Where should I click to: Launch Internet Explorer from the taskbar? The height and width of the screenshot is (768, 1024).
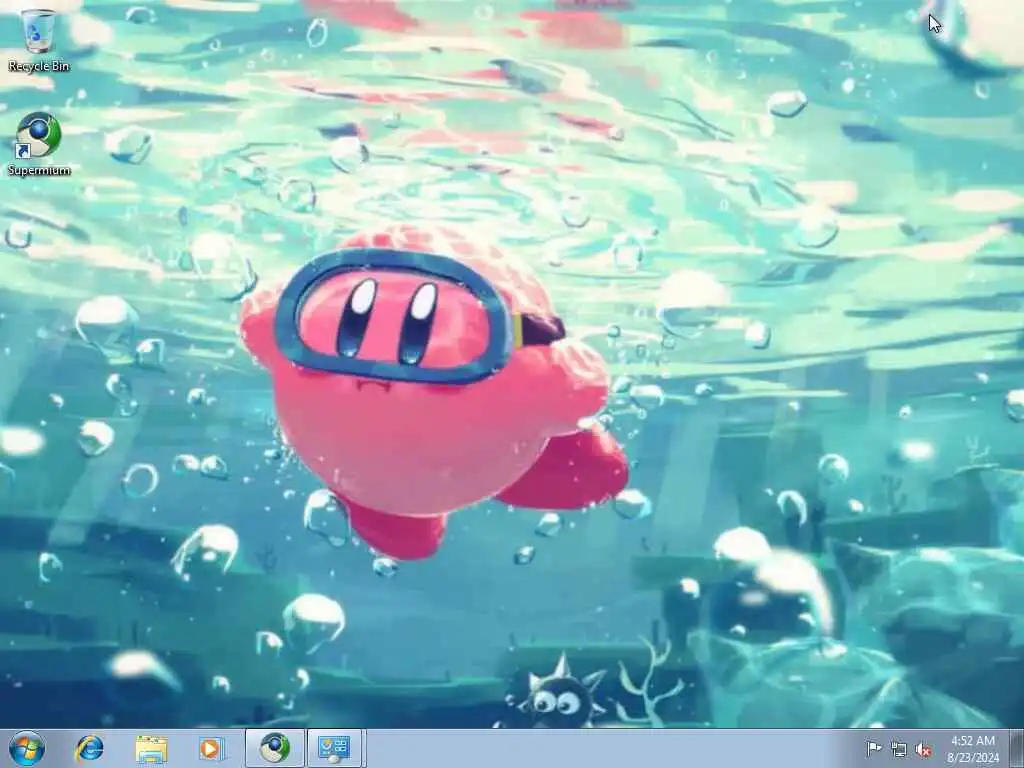point(89,748)
